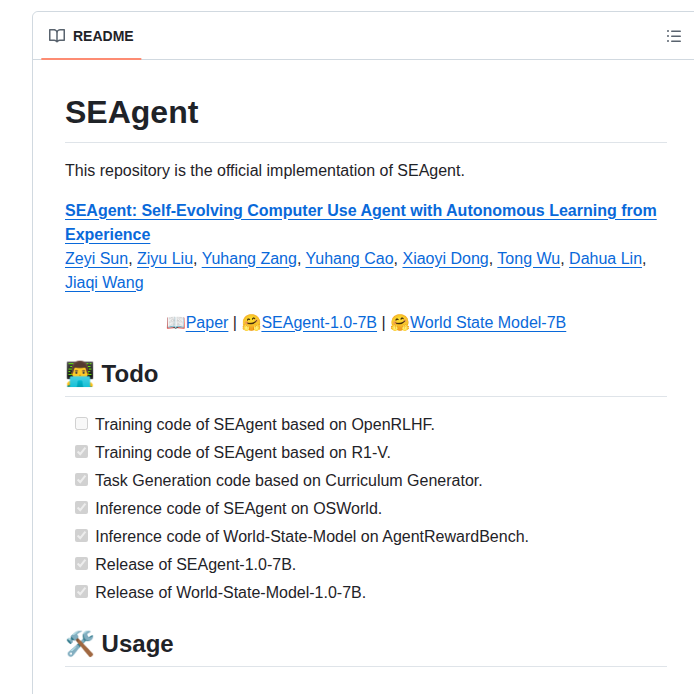
Task: Toggle the Task Generation code checkbox
Action: (81, 479)
